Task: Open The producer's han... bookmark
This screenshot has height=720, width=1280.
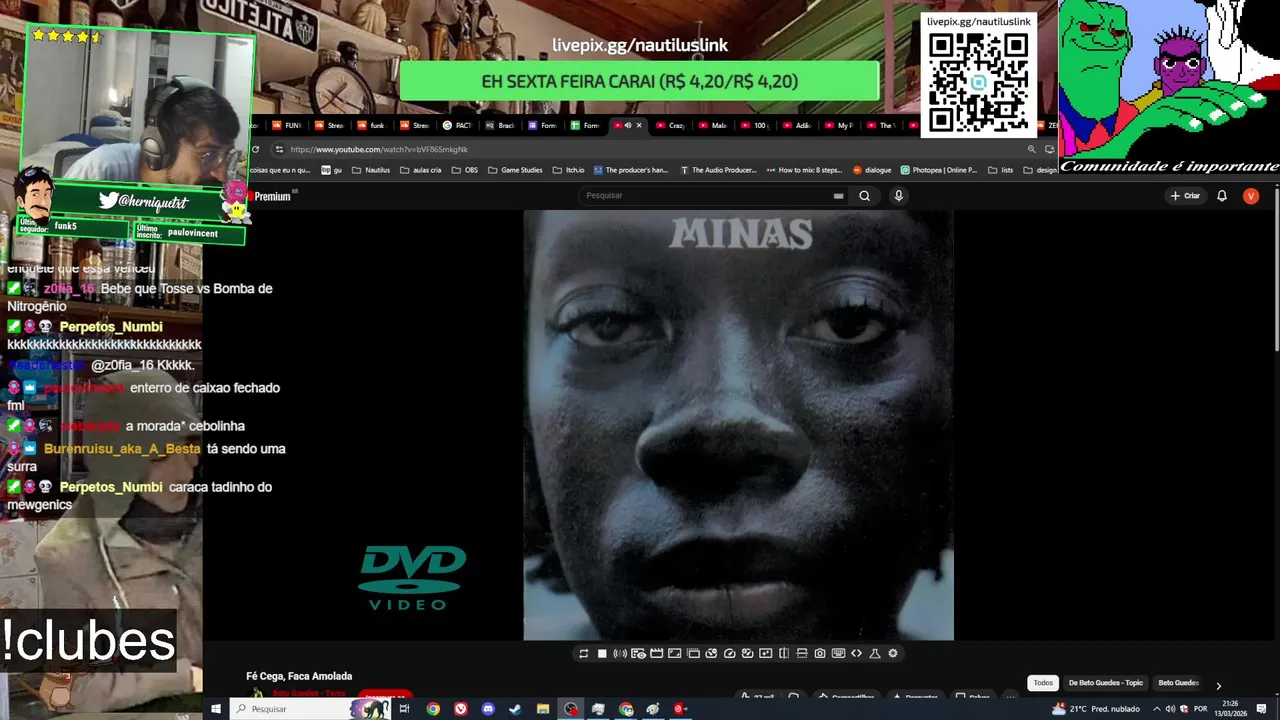Action: click(x=631, y=170)
